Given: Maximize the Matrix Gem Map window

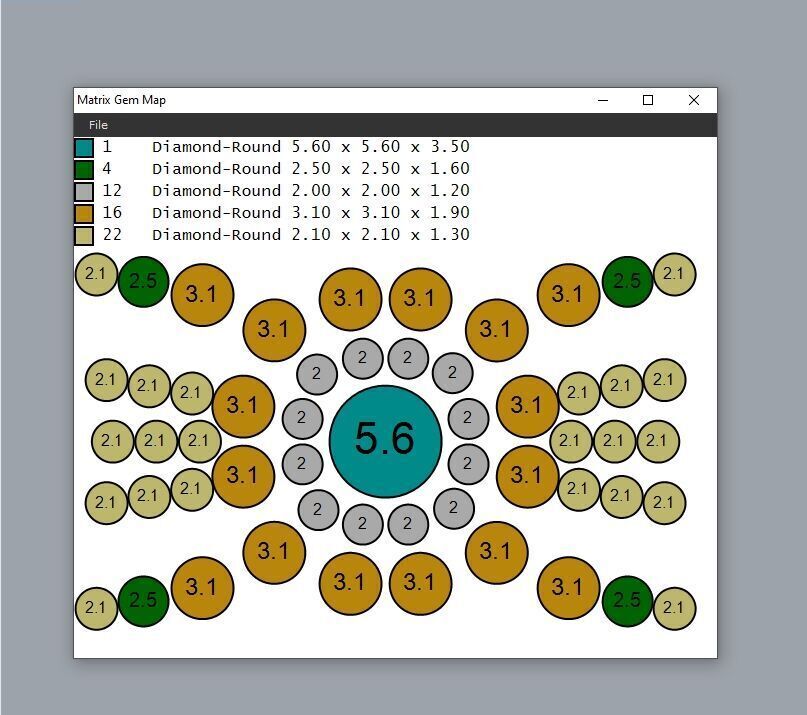Looking at the screenshot, I should coord(648,100).
